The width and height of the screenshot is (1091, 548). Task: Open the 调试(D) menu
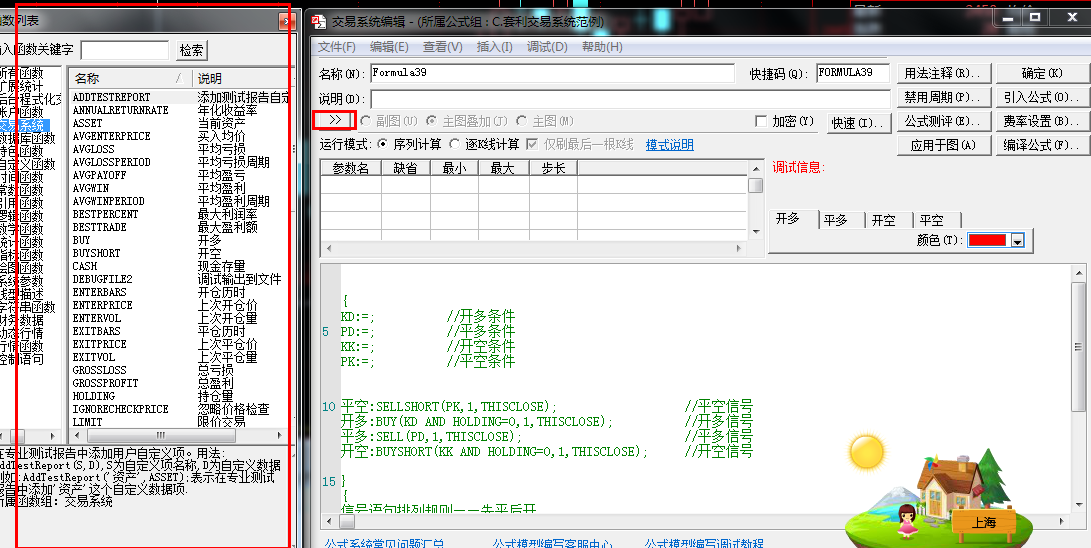[547, 47]
